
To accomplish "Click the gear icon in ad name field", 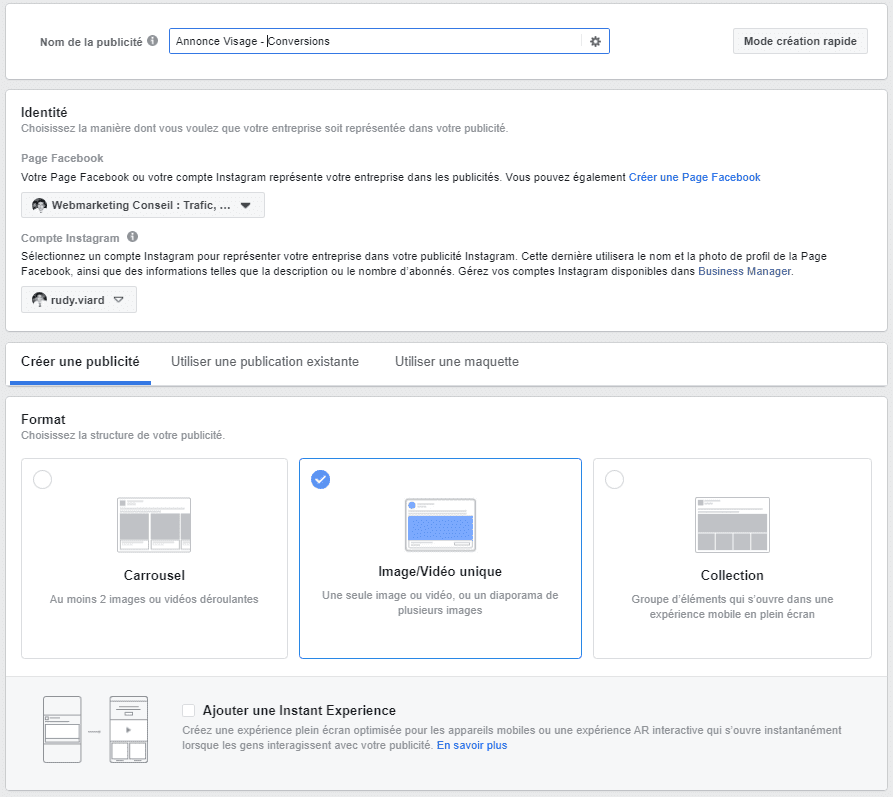I will point(595,41).
